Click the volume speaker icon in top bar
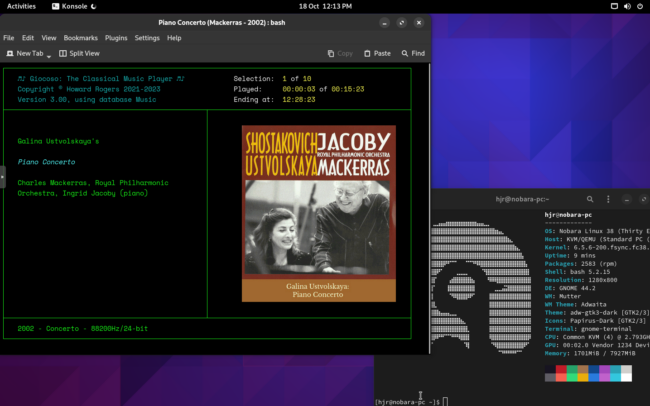This screenshot has width=650, height=406. [627, 6]
